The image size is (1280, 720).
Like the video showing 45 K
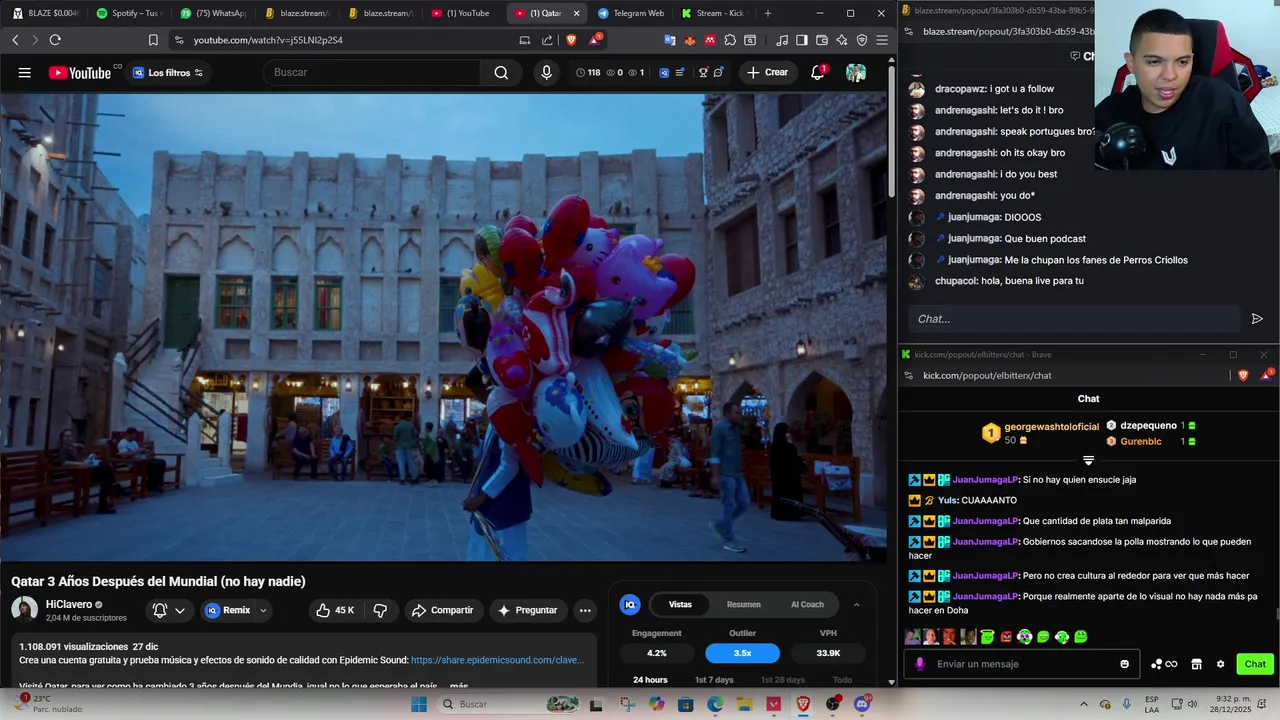pos(334,610)
